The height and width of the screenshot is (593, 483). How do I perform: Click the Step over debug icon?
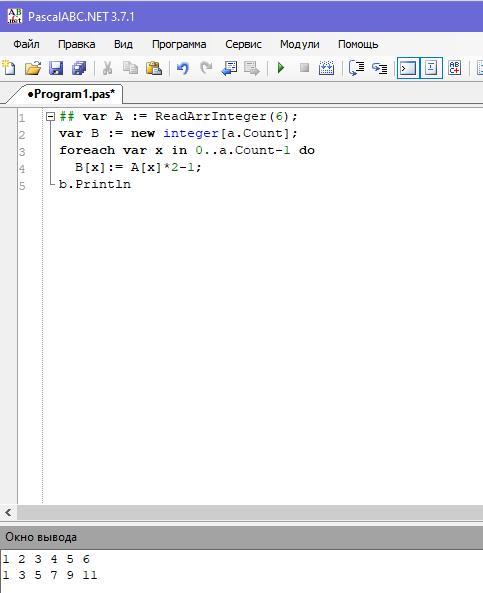[x=356, y=68]
